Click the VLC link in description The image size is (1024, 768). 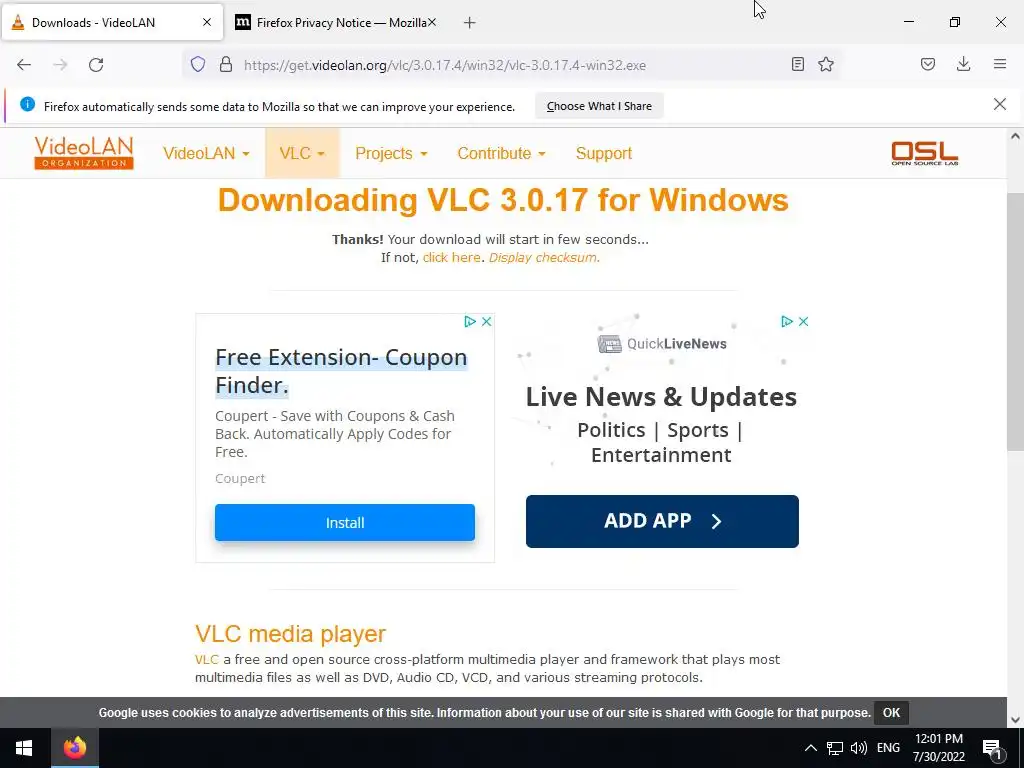pos(206,660)
